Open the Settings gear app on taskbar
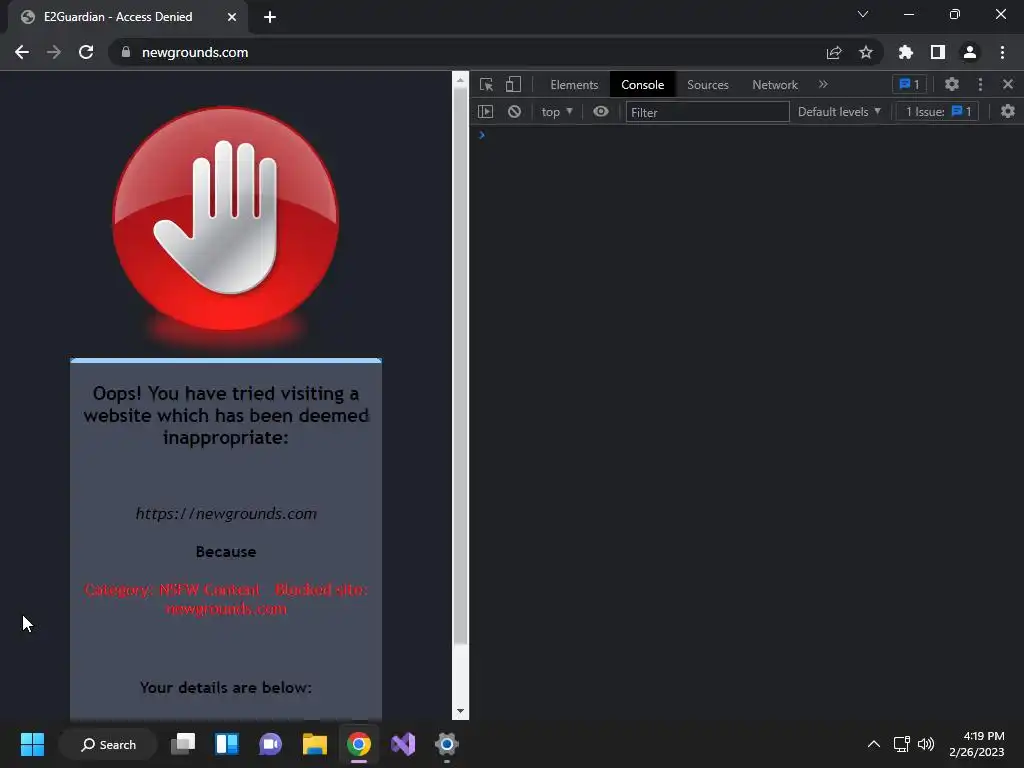This screenshot has height=768, width=1024. pos(447,744)
